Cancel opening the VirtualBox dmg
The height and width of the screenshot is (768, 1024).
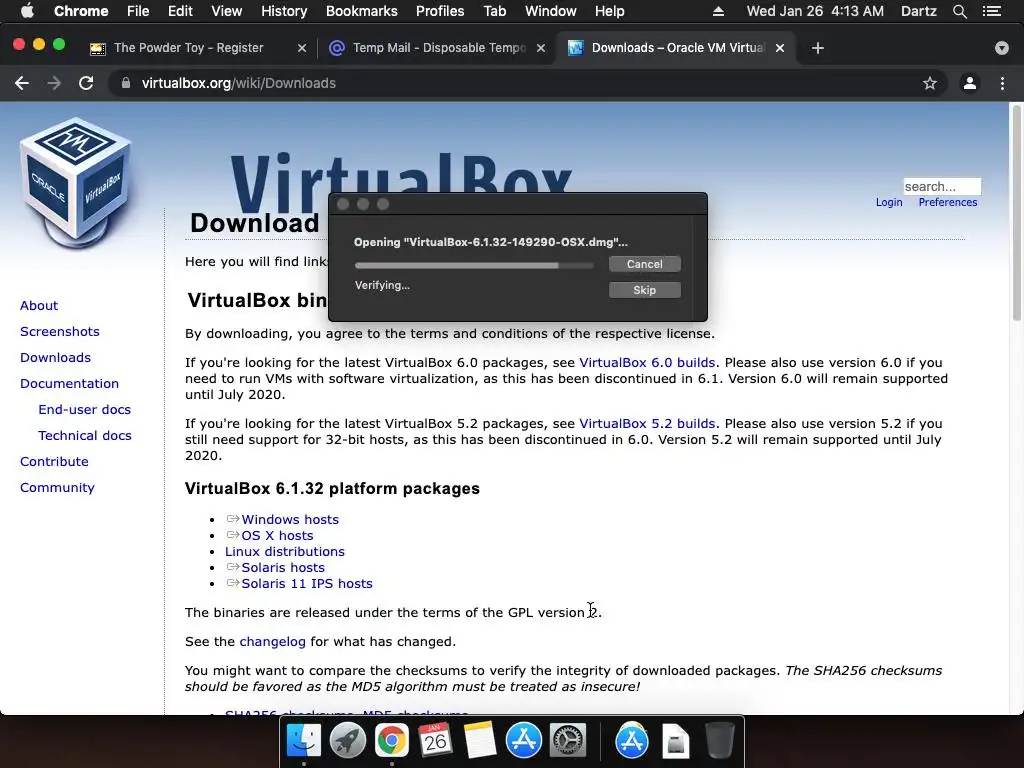click(x=645, y=264)
